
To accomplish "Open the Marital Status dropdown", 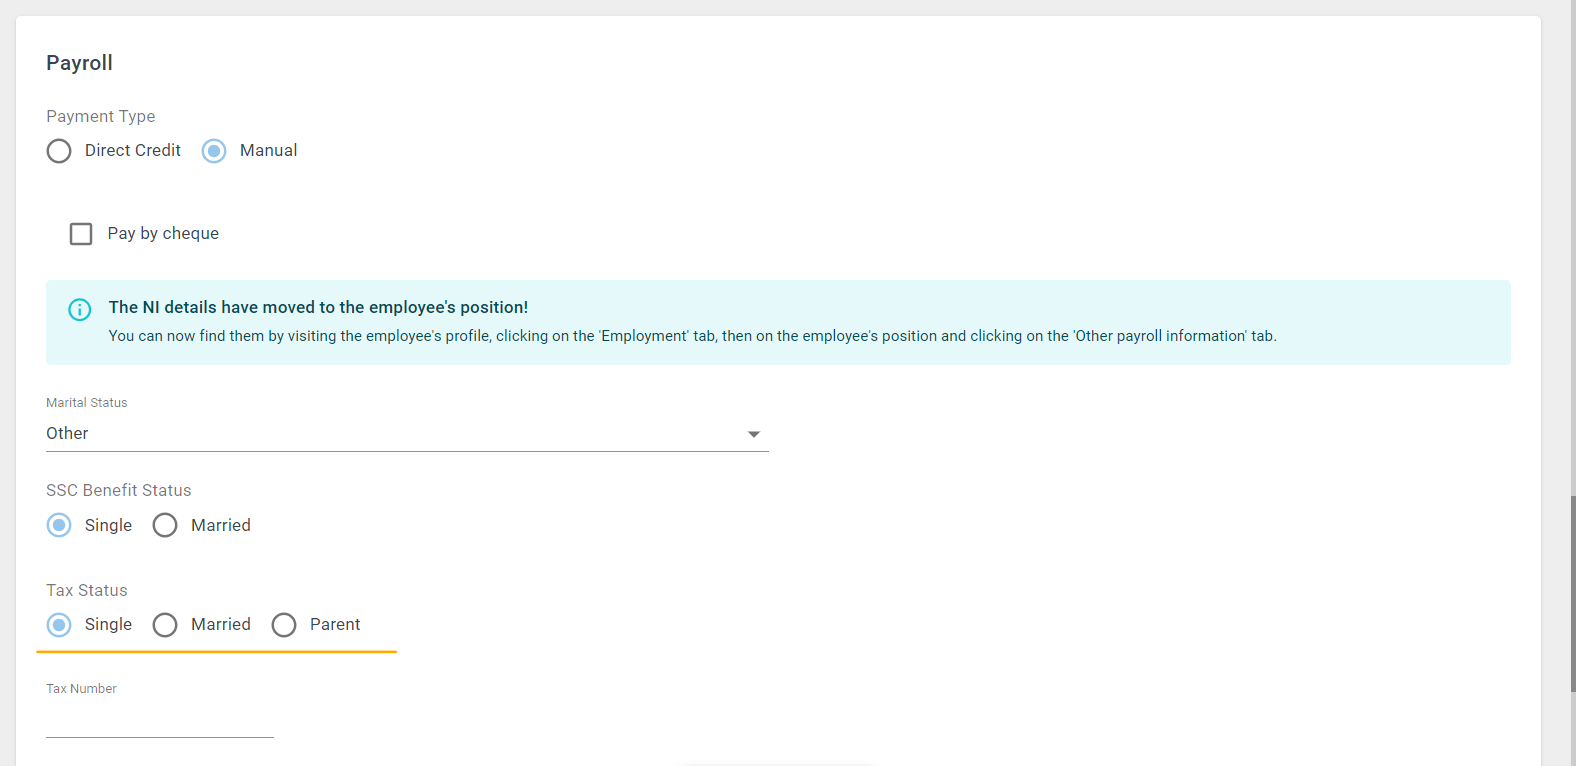I will (x=407, y=434).
